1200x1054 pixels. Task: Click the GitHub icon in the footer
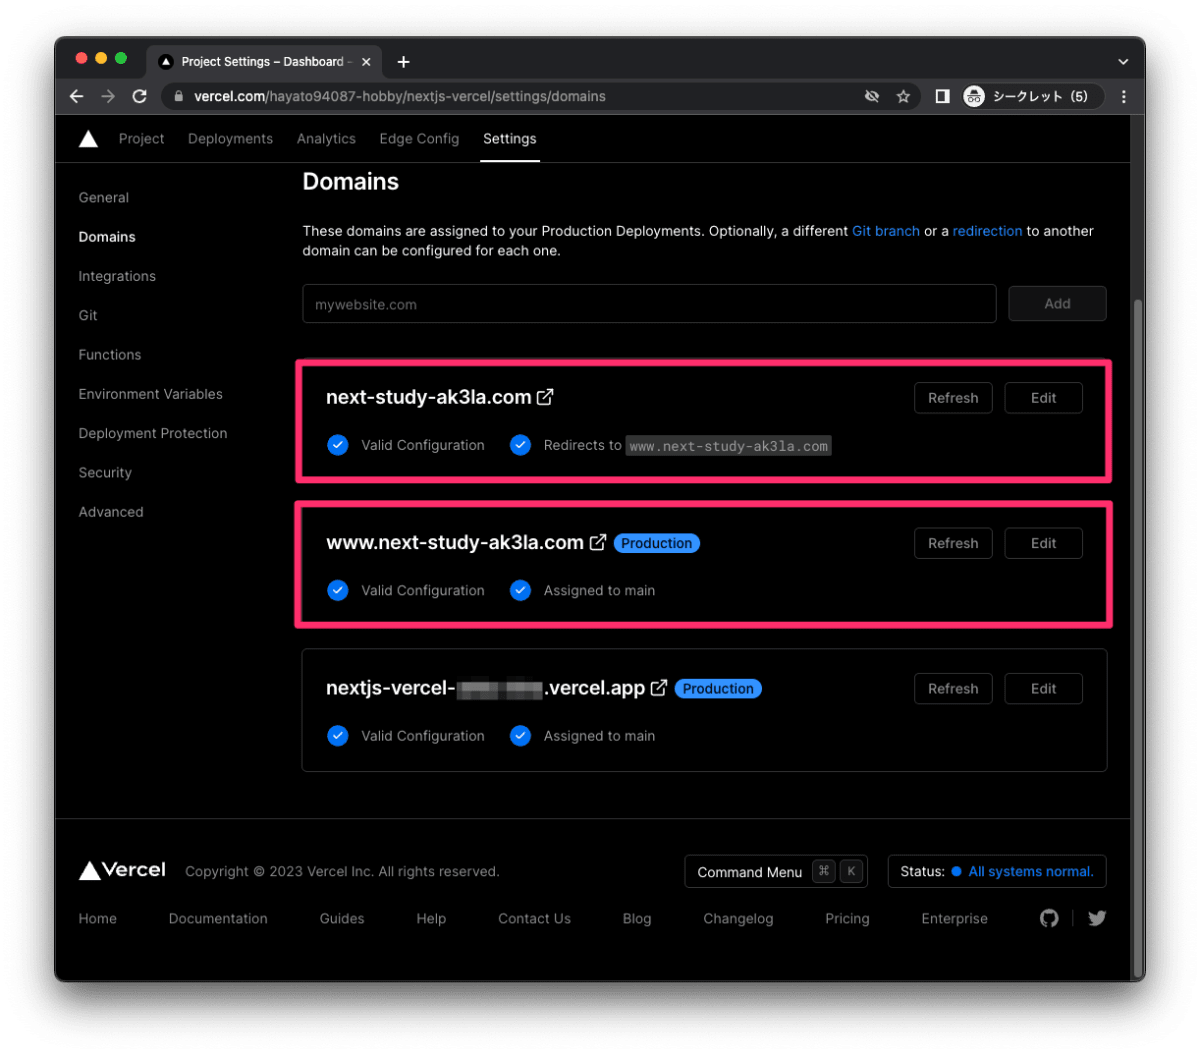1049,918
